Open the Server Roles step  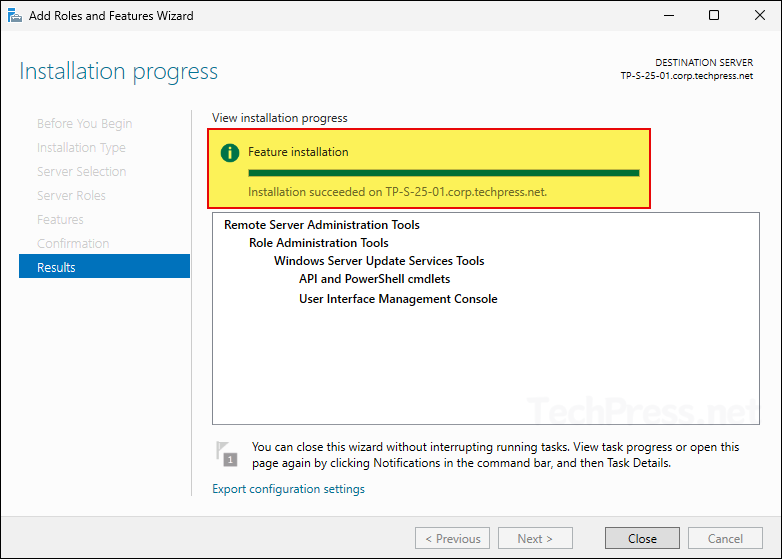71,196
